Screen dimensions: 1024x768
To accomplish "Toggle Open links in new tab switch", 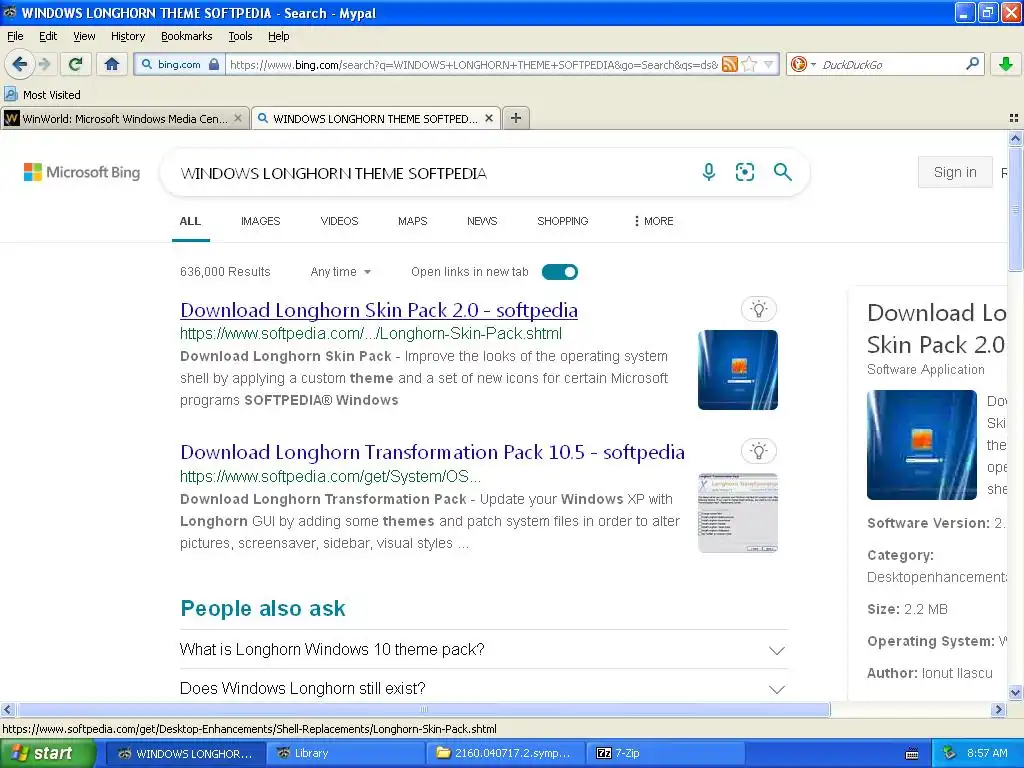I will 560,272.
